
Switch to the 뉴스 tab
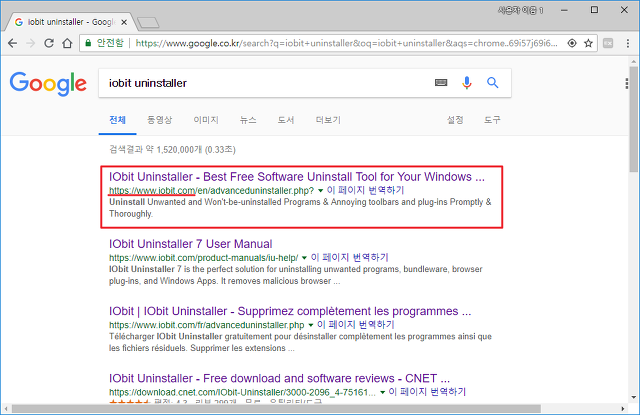(248, 120)
